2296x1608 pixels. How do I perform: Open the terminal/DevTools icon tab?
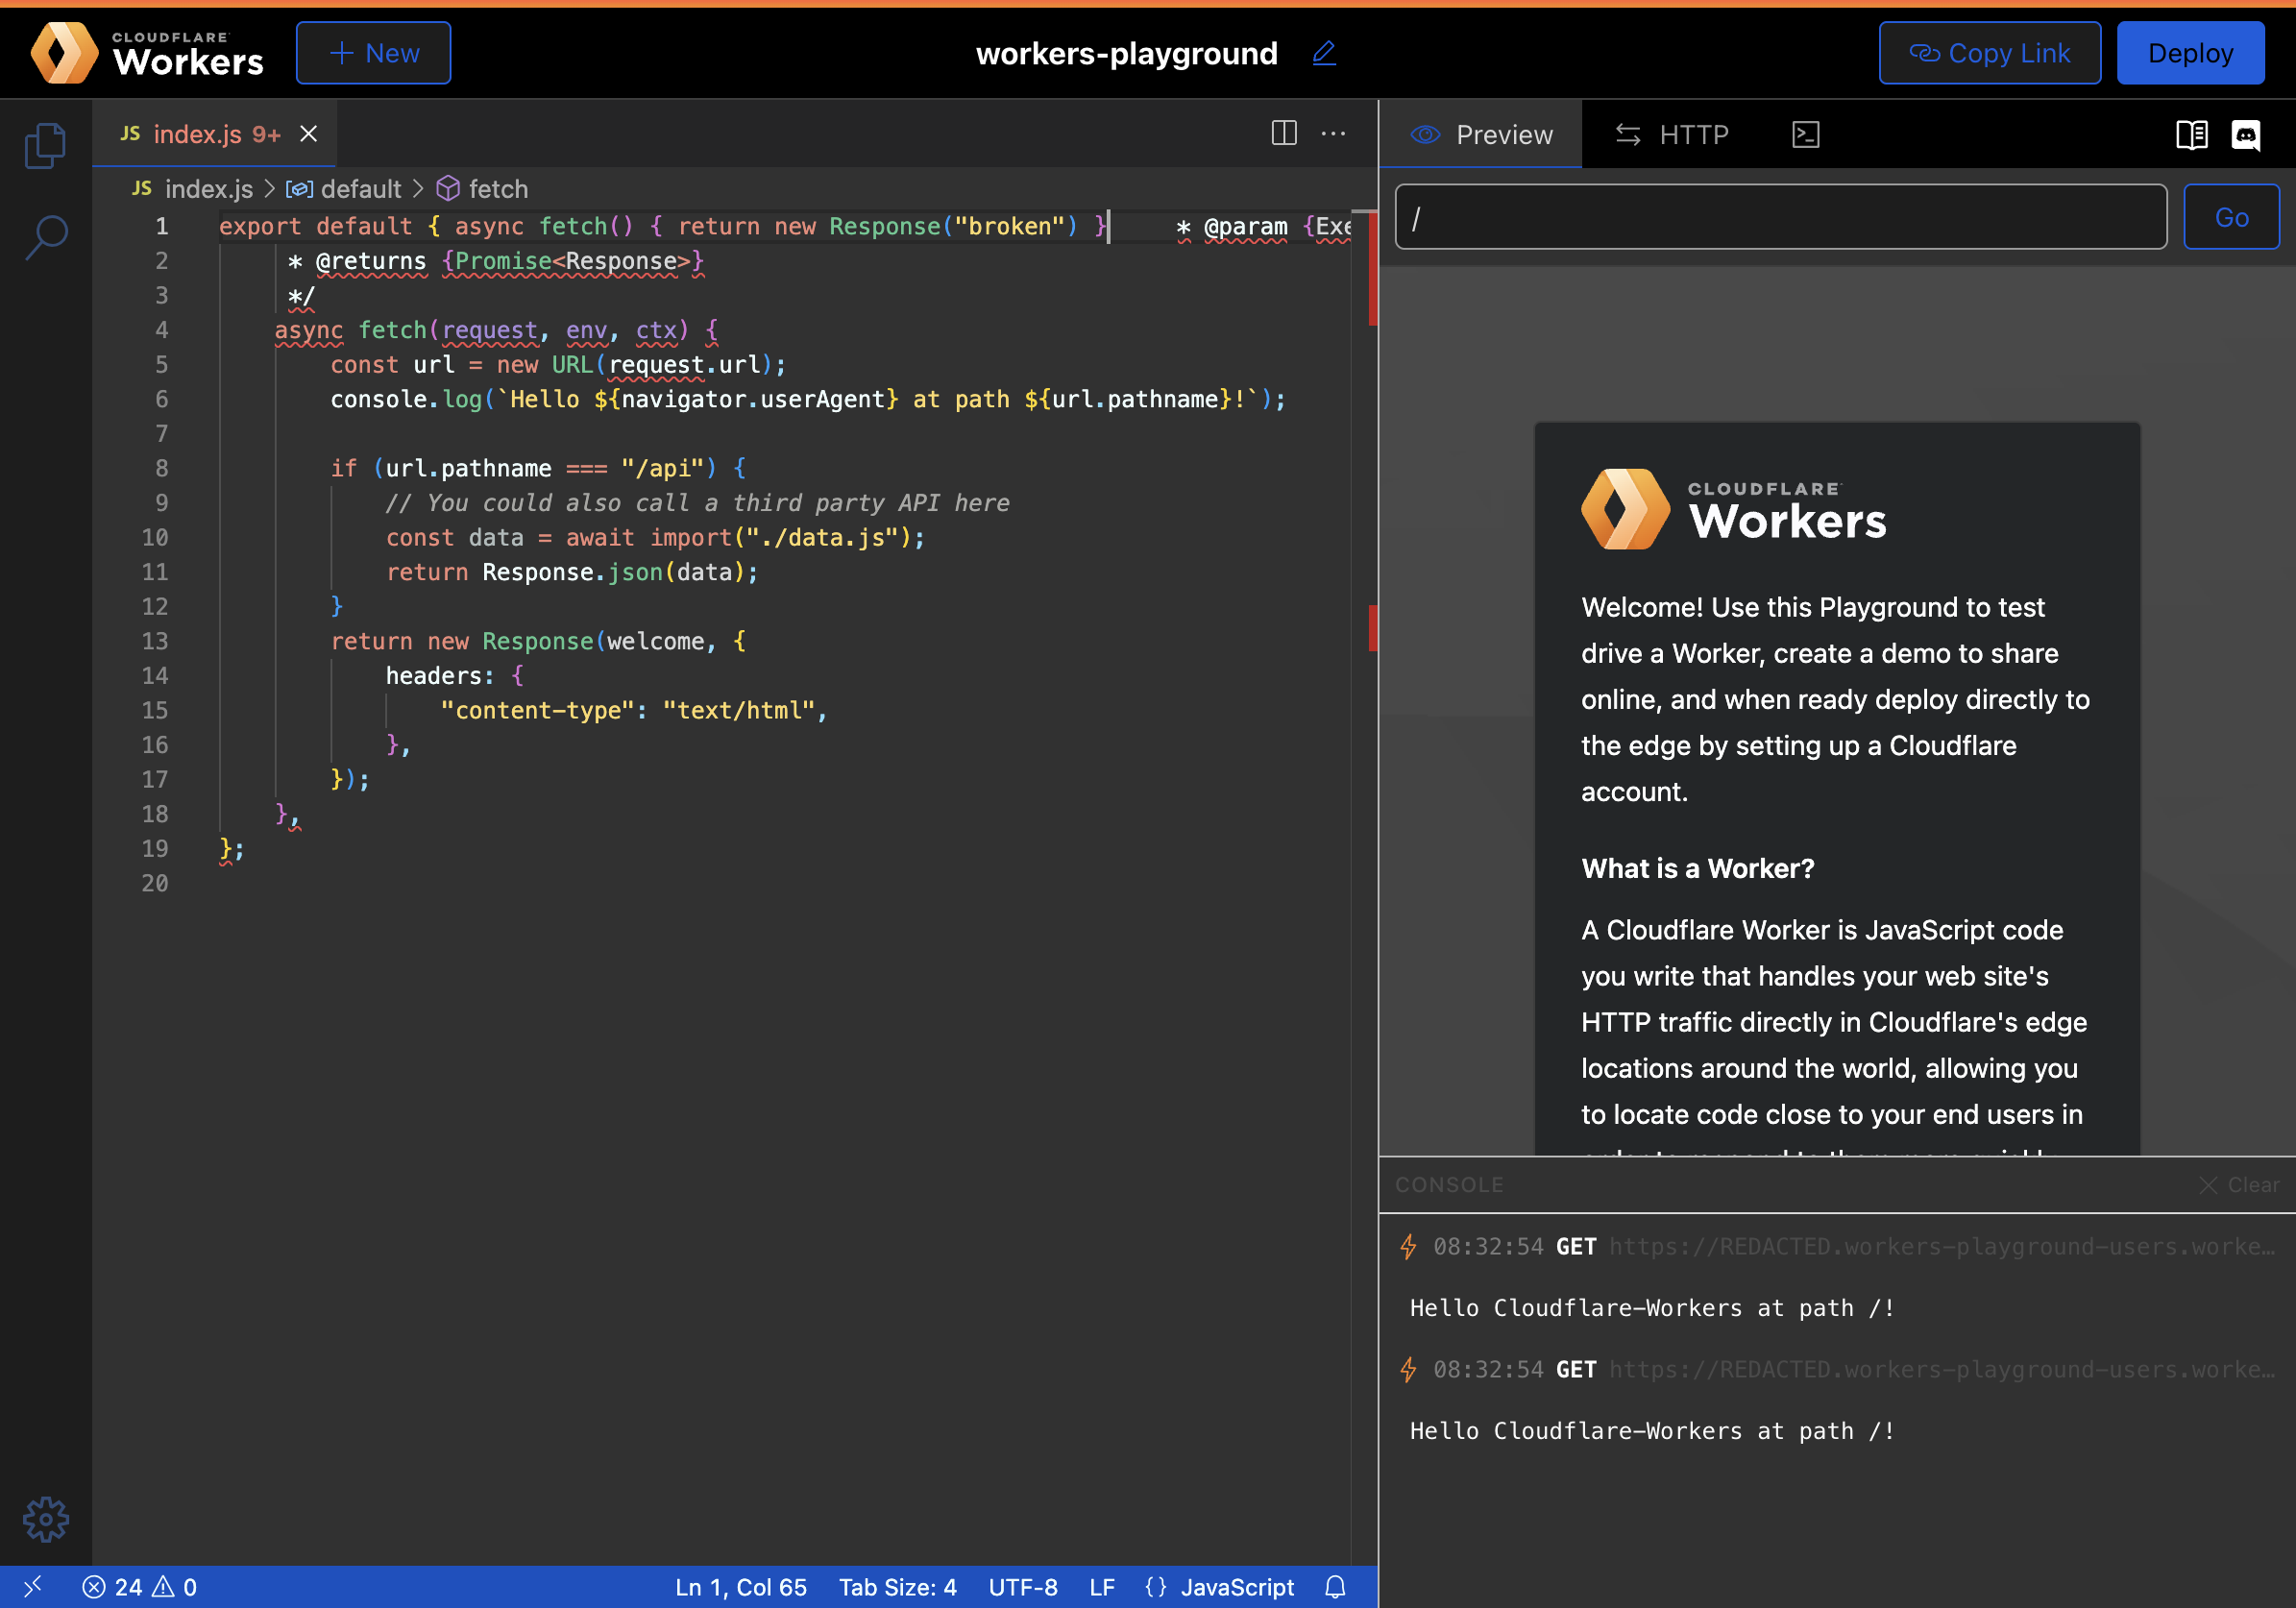tap(1805, 134)
